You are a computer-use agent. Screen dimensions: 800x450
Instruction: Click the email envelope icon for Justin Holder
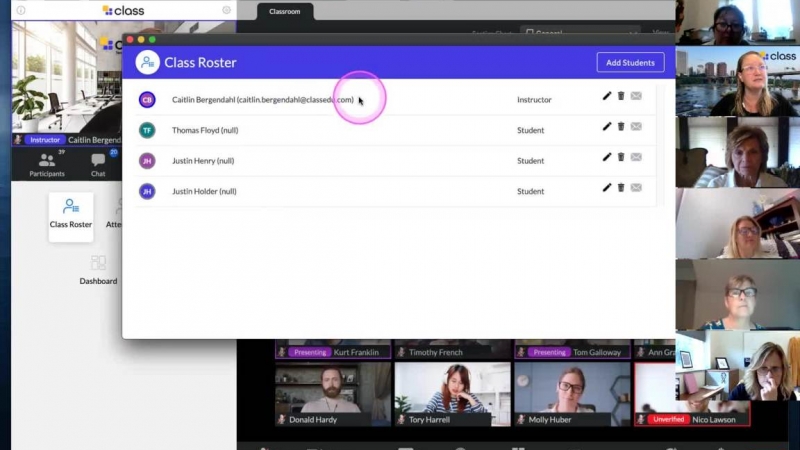tap(636, 187)
